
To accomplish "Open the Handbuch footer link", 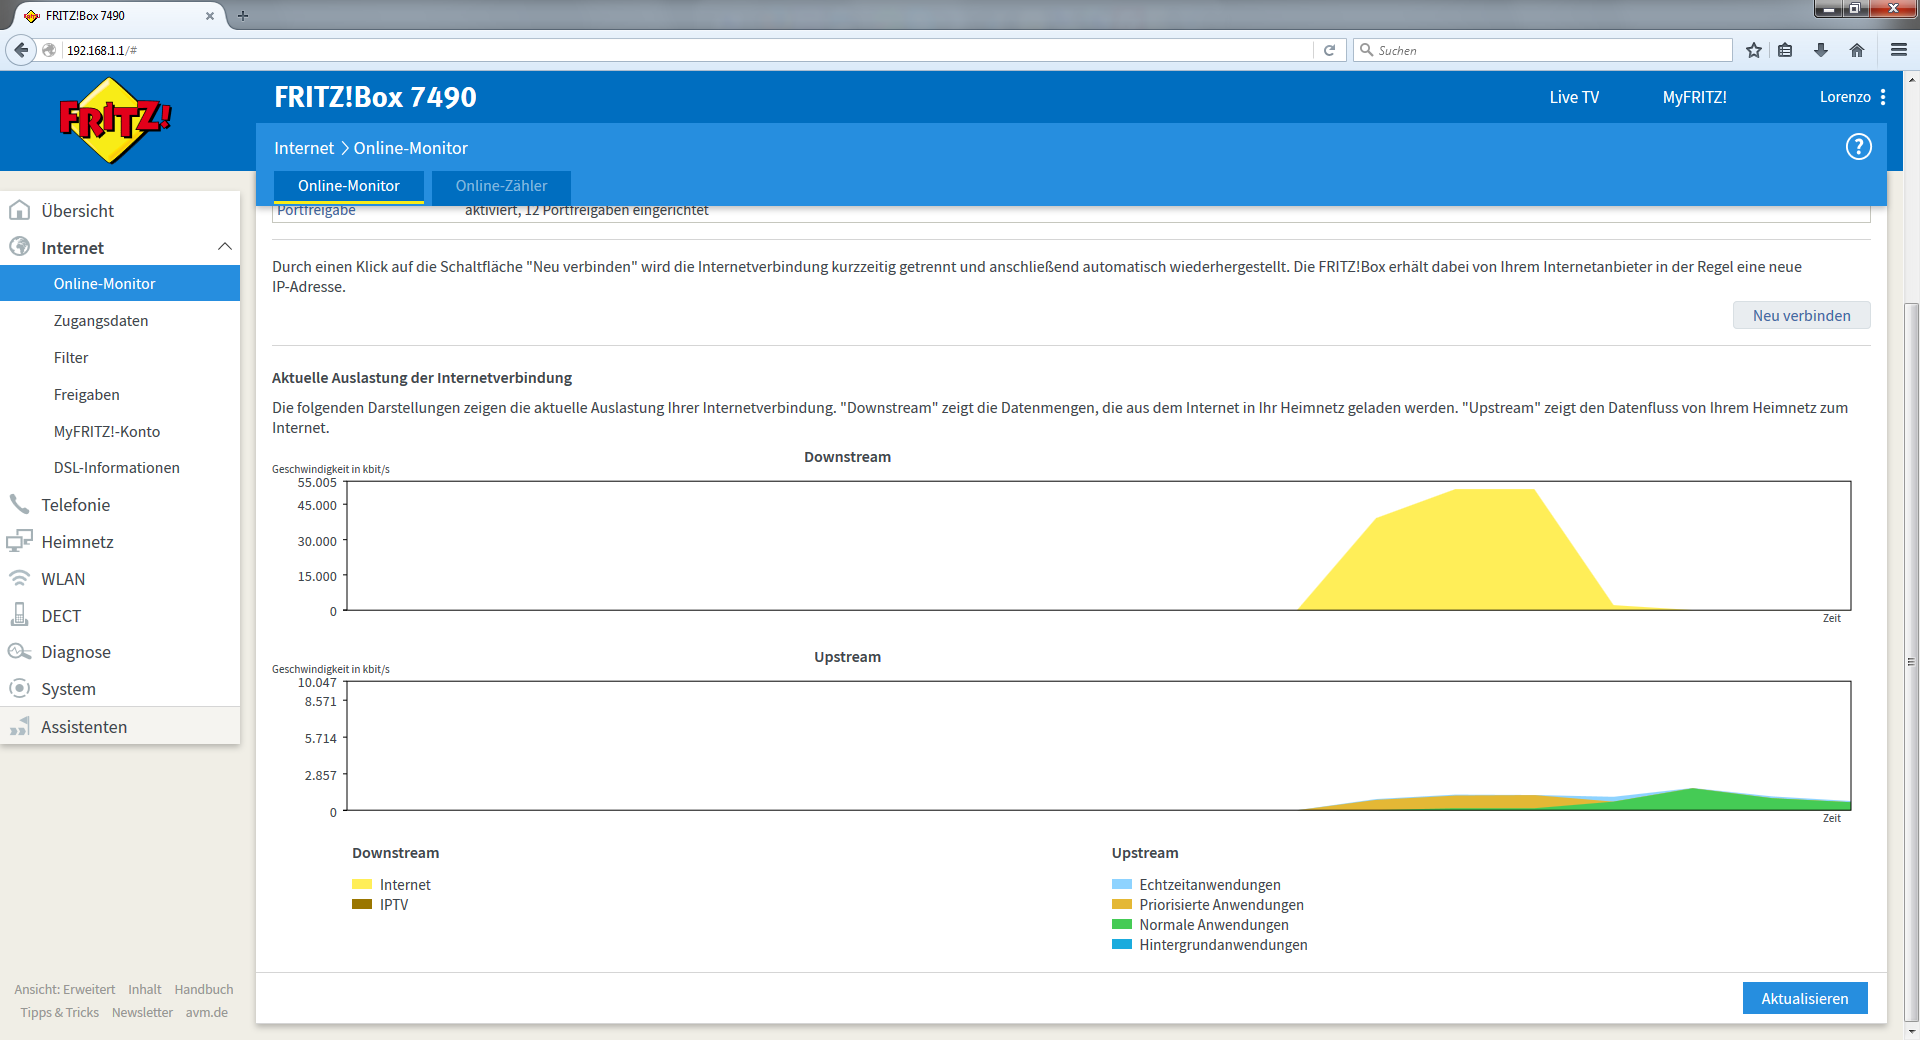I will [204, 989].
